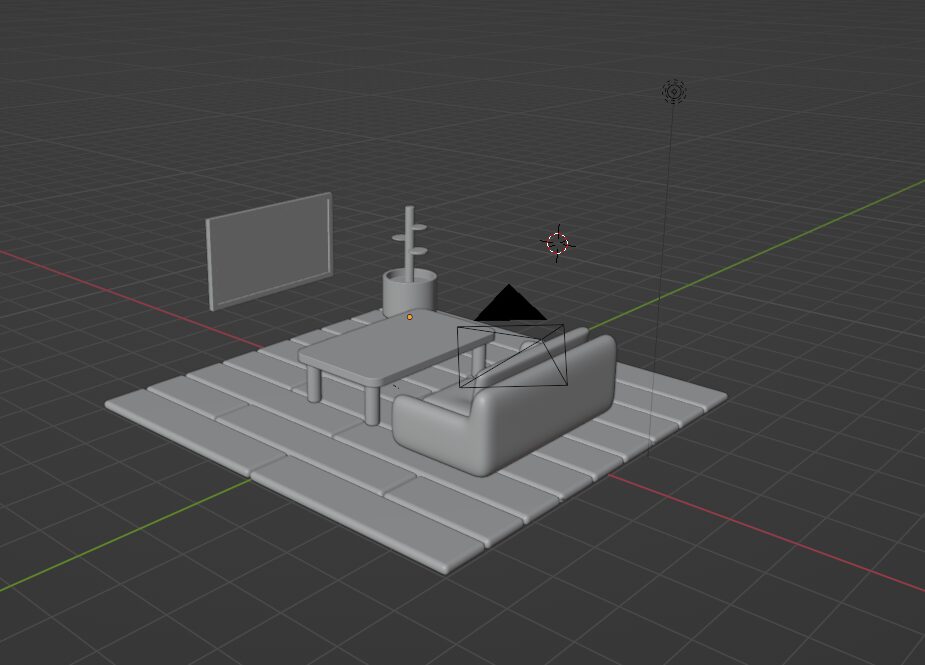Select the flat TV screen panel
This screenshot has height=665, width=925.
(268, 250)
